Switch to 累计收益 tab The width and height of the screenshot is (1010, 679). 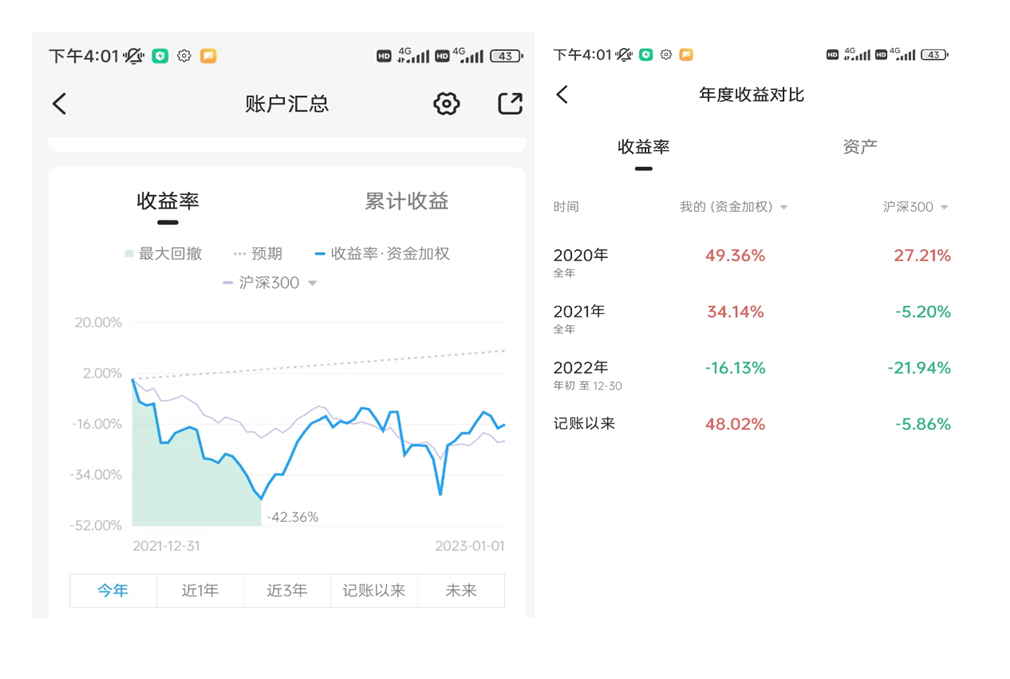click(406, 201)
